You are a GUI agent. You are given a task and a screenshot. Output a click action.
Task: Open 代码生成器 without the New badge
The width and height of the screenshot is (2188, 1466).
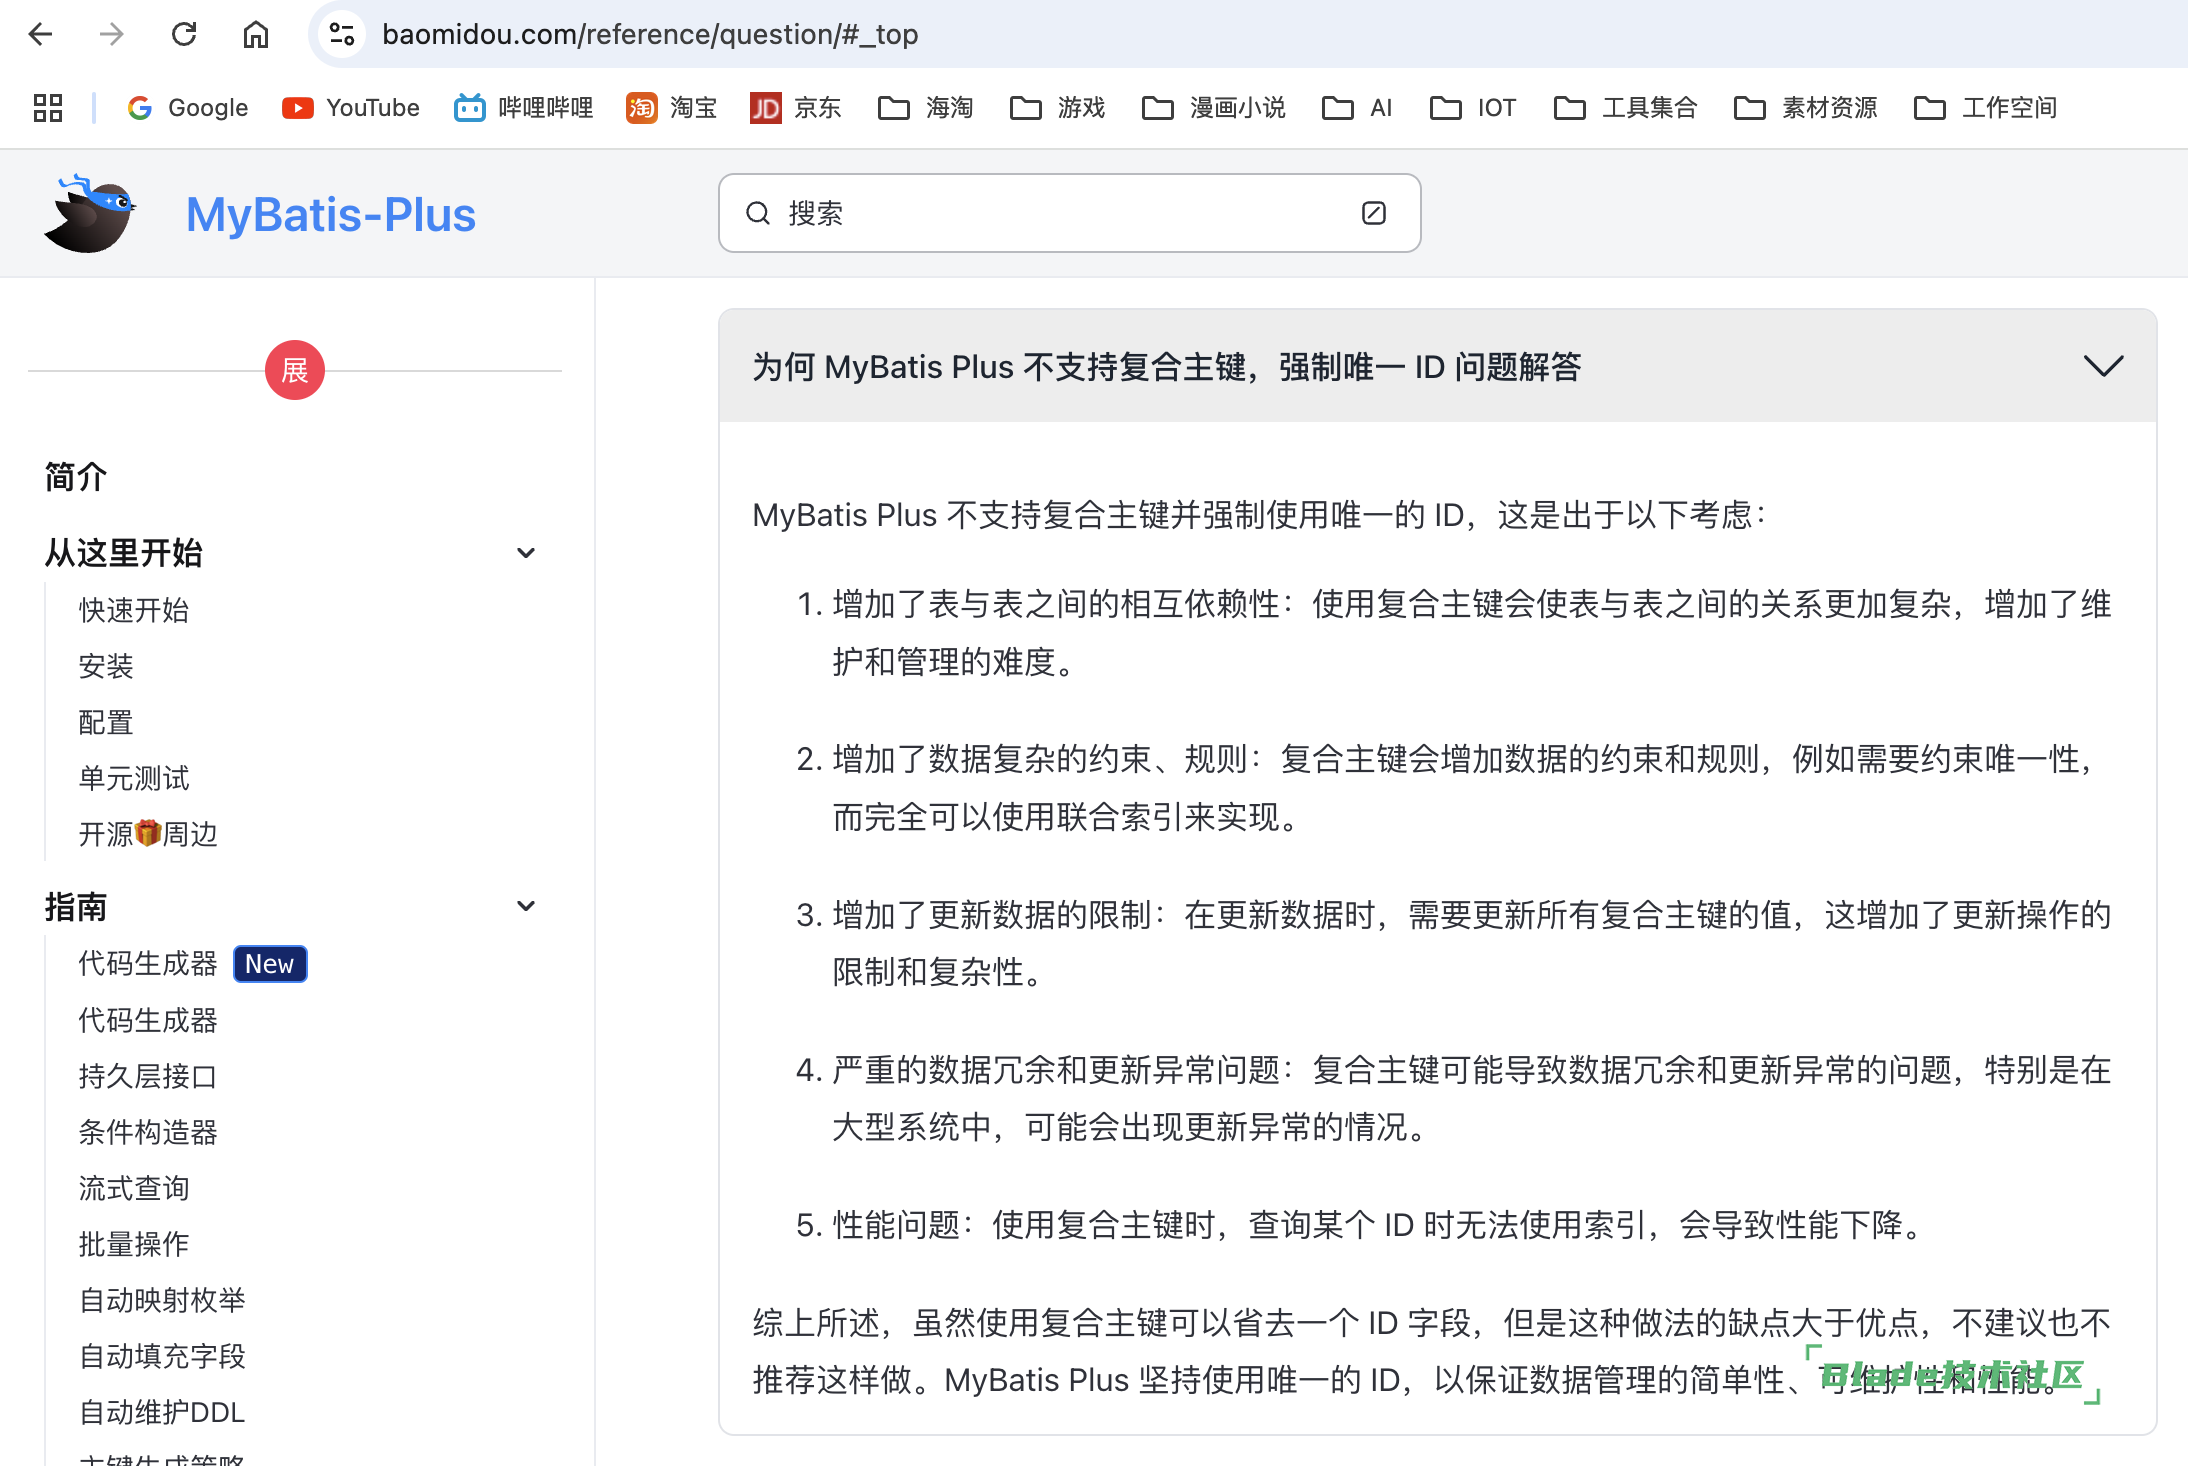[148, 1020]
